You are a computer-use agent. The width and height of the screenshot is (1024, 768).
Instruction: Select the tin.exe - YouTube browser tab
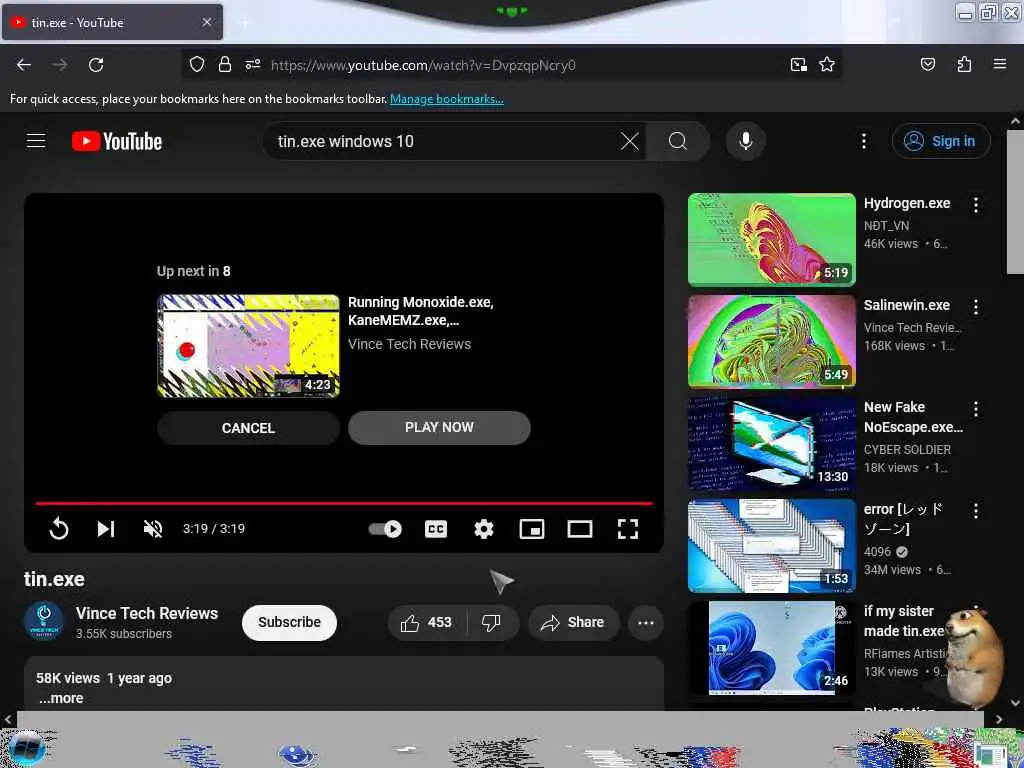coord(112,22)
